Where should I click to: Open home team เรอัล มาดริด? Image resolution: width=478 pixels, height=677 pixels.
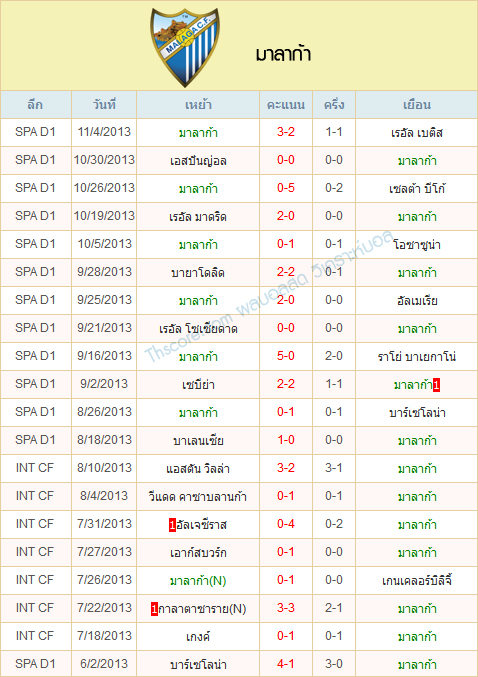click(198, 217)
